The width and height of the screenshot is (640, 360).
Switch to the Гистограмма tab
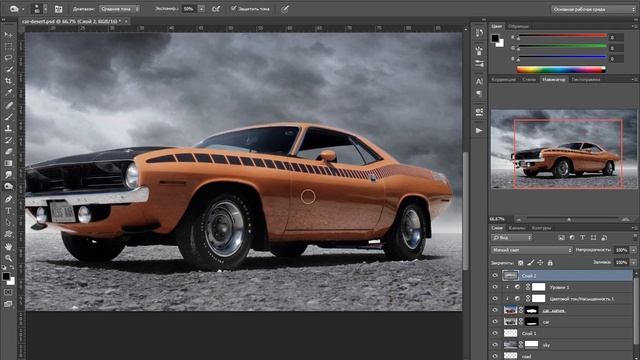[586, 80]
